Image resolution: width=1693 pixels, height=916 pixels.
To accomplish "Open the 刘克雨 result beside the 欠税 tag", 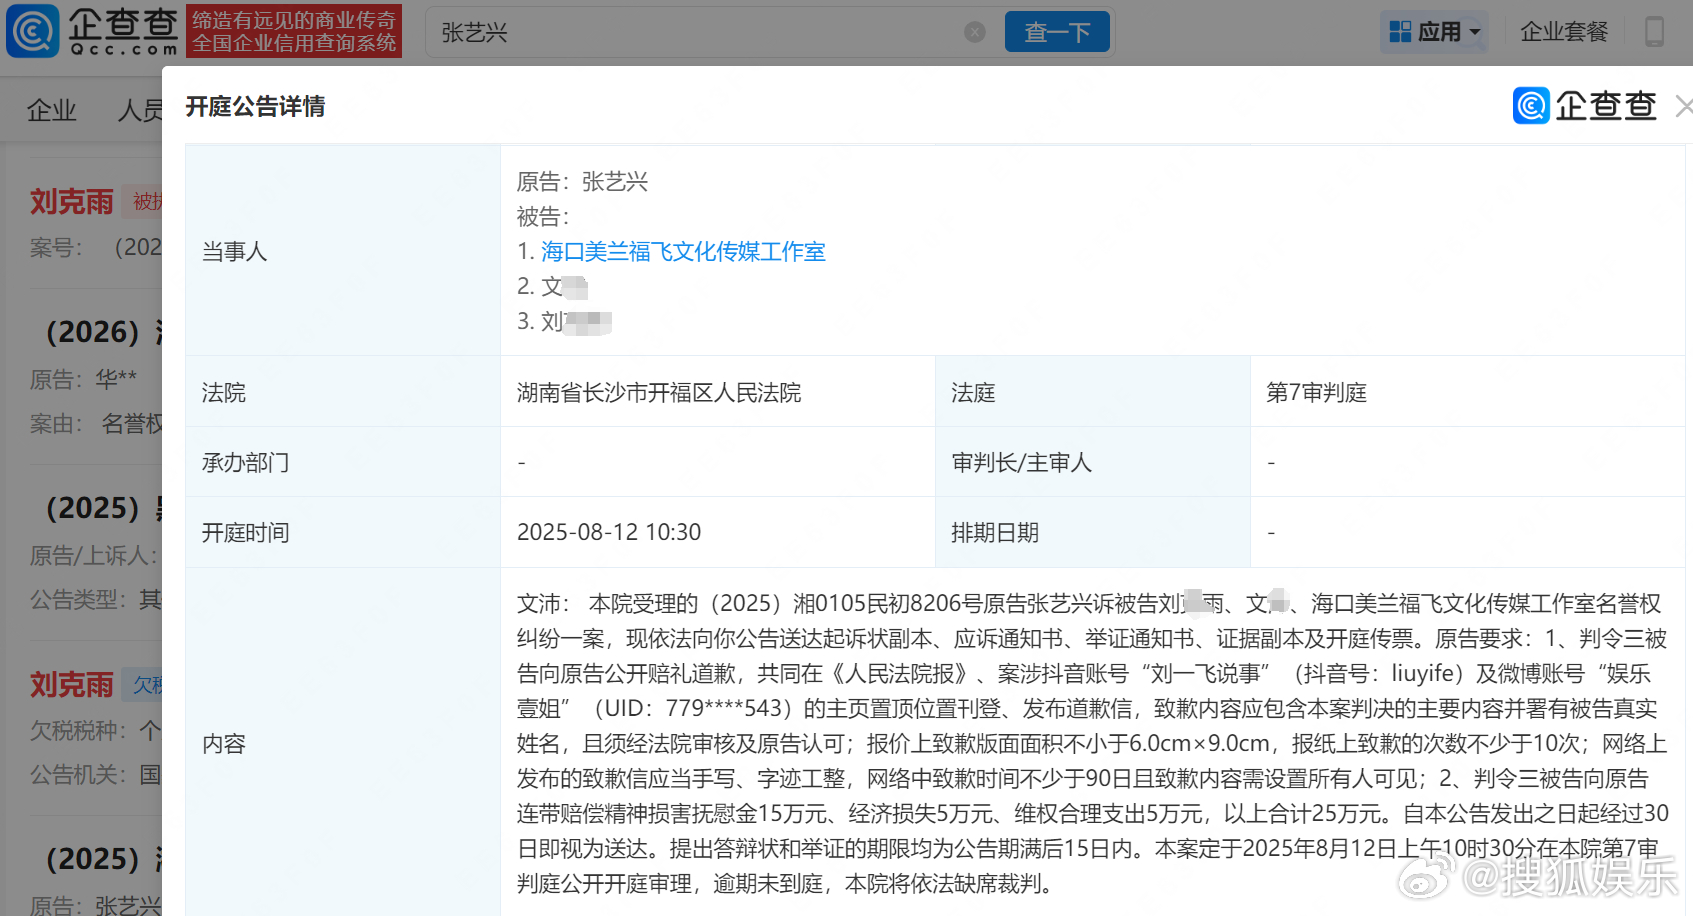I will tap(72, 685).
